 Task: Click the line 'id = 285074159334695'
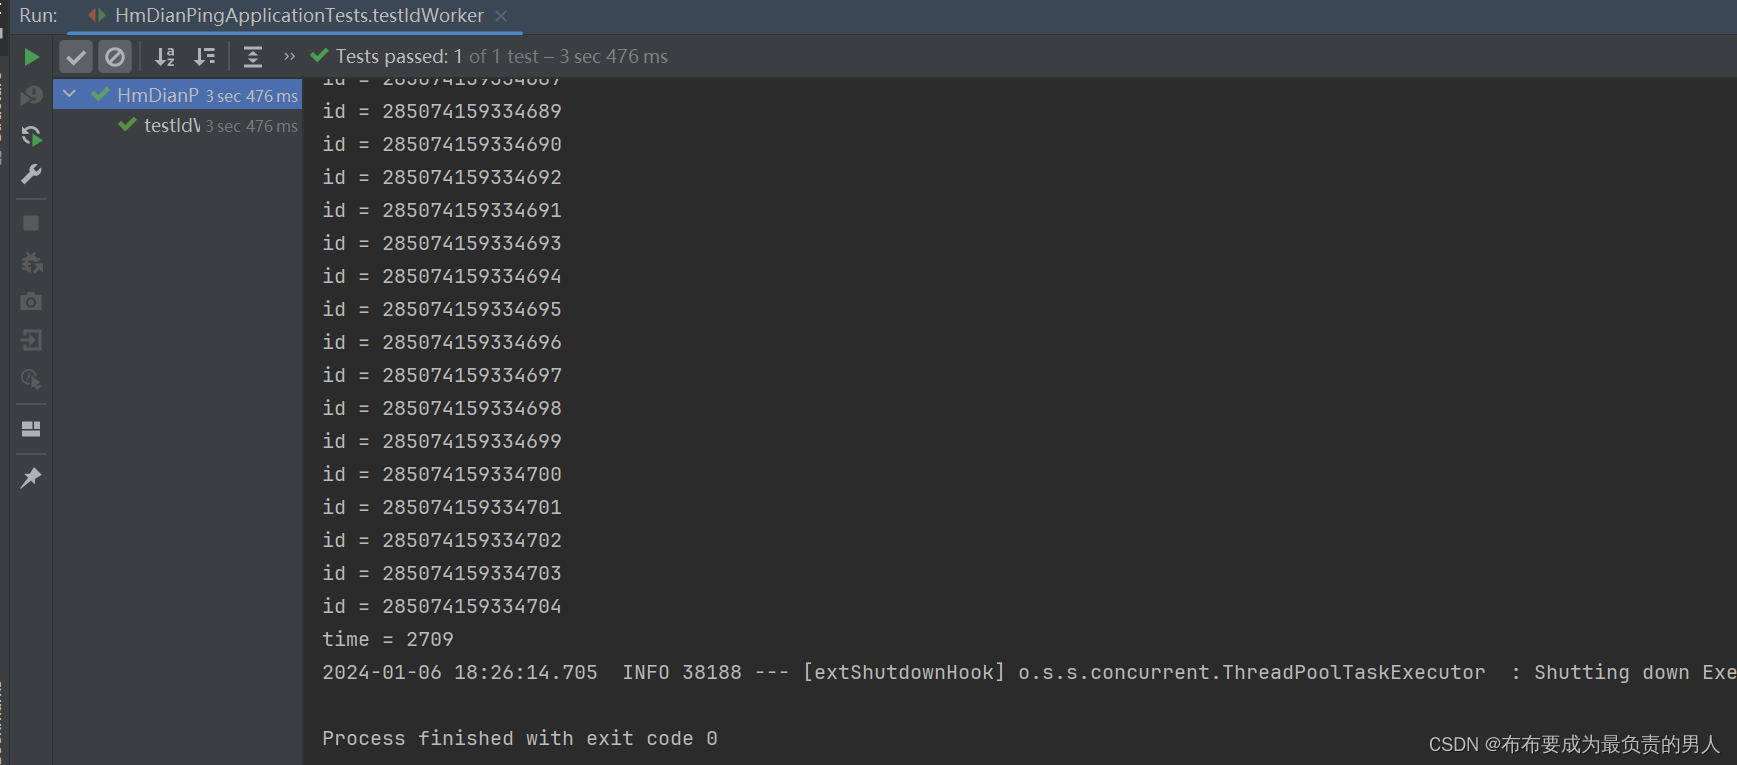pos(442,309)
